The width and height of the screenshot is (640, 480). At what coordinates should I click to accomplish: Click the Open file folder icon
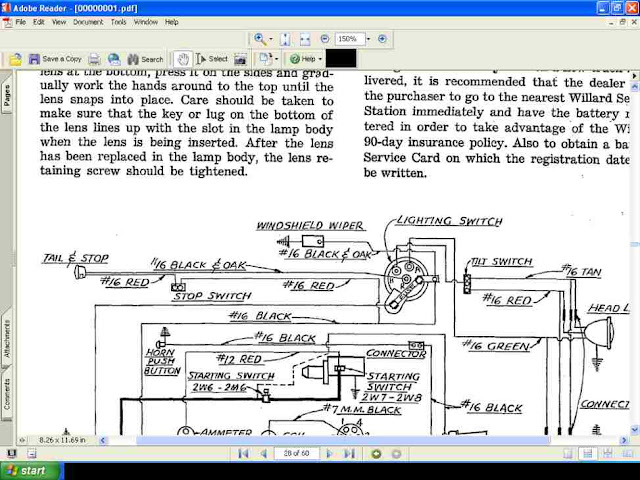pos(16,60)
